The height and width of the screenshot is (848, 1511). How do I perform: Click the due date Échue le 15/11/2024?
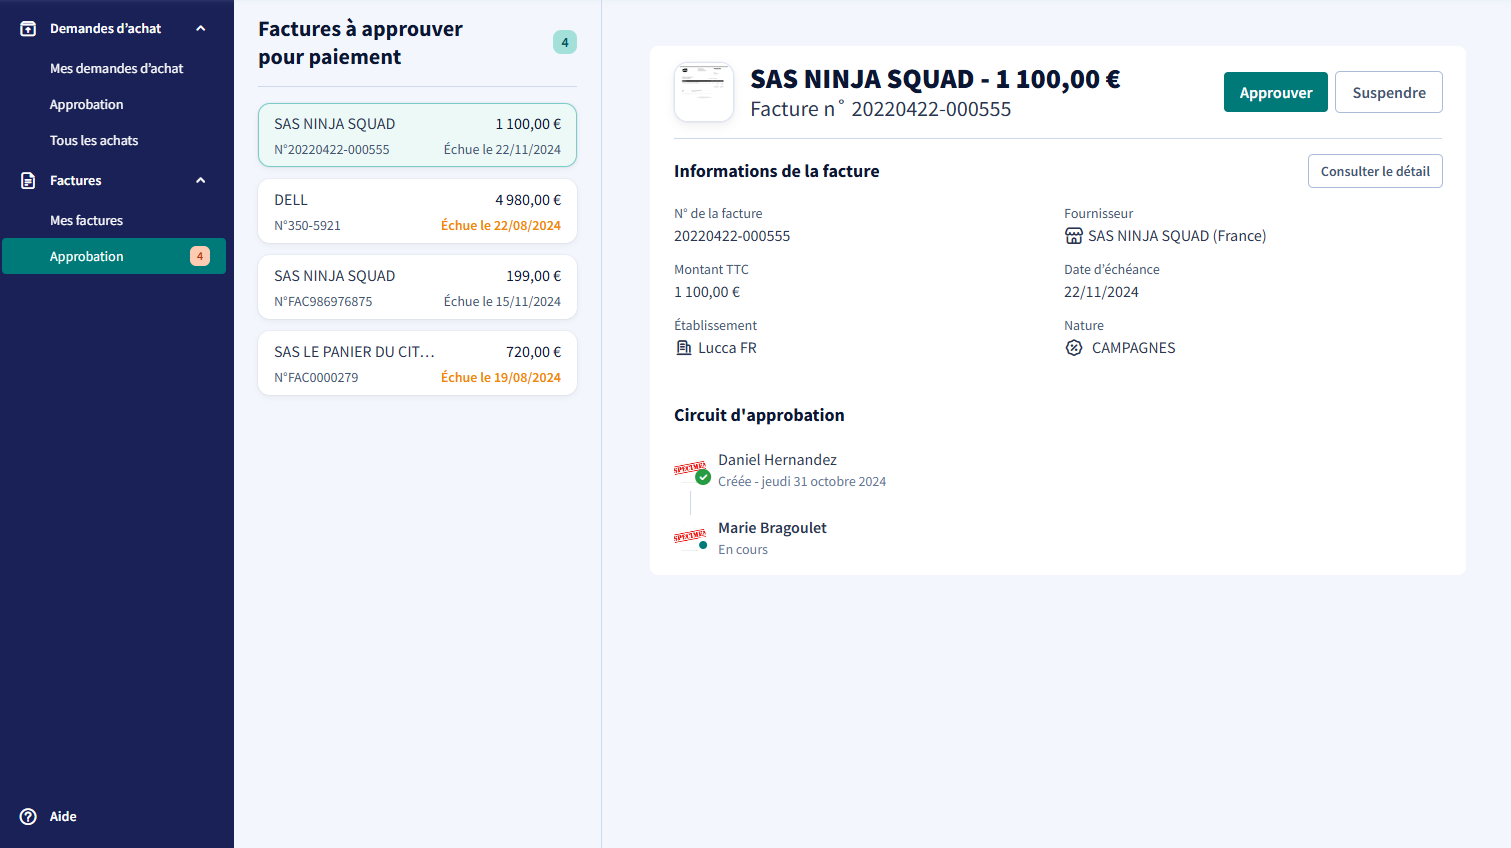(502, 302)
